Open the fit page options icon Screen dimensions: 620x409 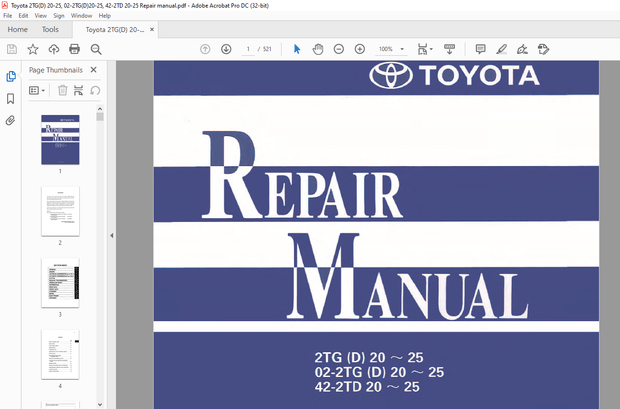pos(425,49)
